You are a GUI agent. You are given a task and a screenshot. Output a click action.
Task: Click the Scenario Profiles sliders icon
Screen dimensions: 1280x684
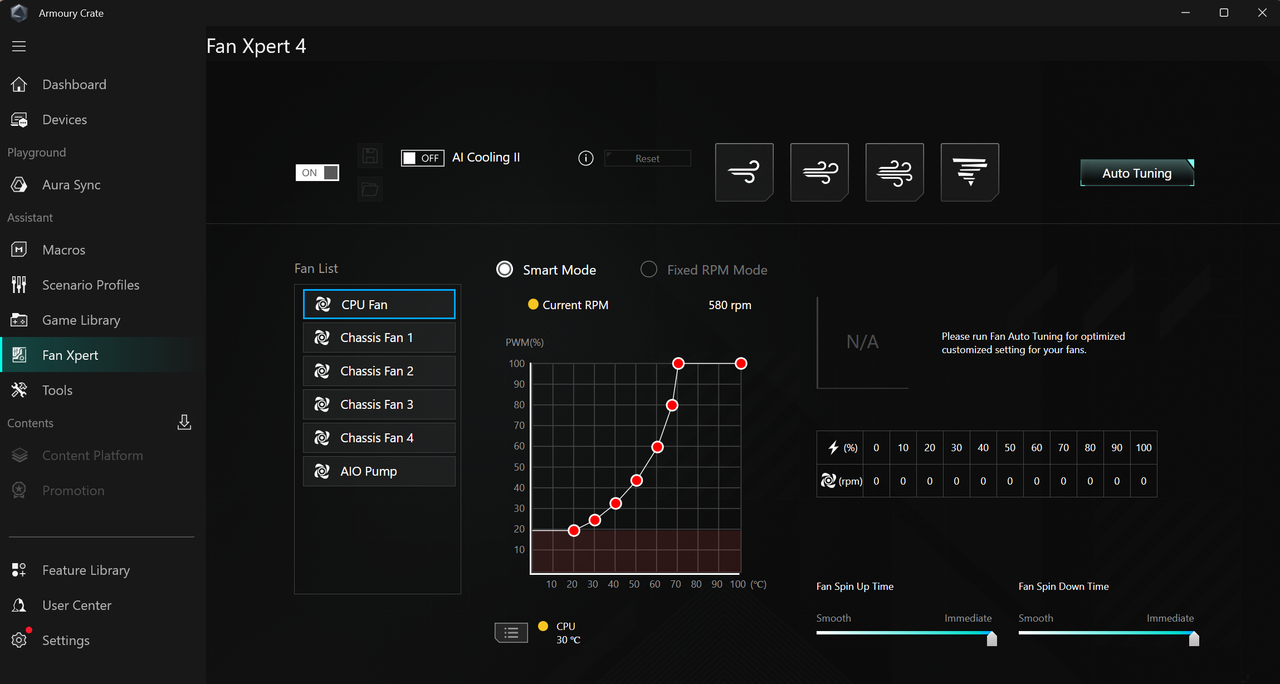(x=19, y=285)
